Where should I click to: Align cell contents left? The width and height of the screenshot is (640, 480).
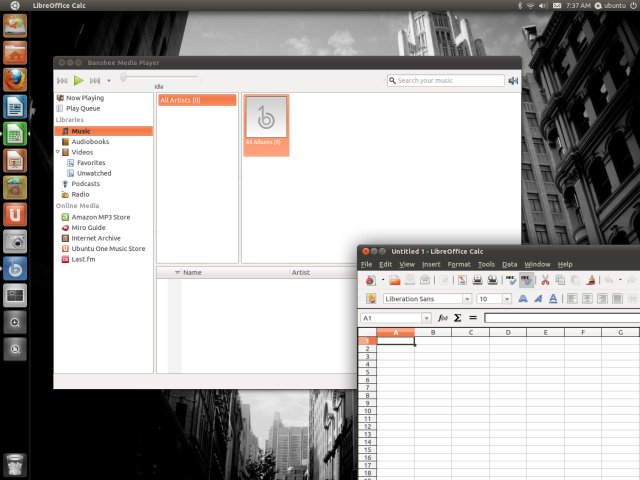[572, 299]
